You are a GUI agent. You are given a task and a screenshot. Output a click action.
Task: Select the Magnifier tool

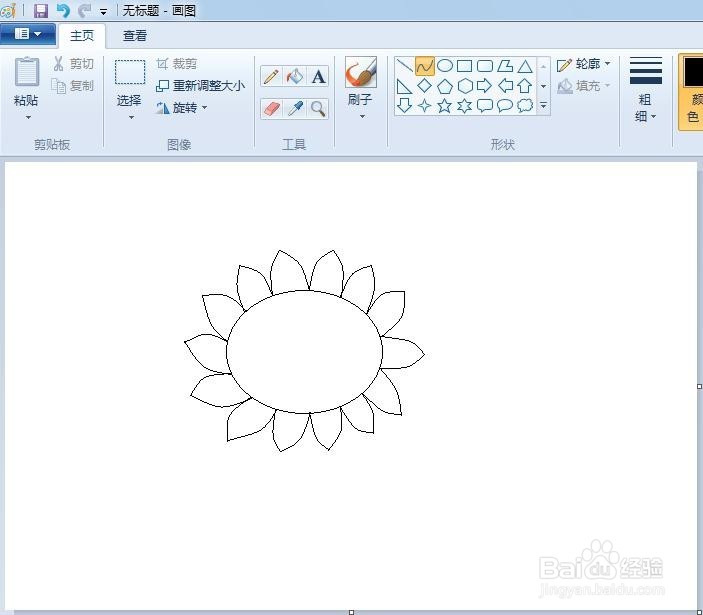coord(318,109)
